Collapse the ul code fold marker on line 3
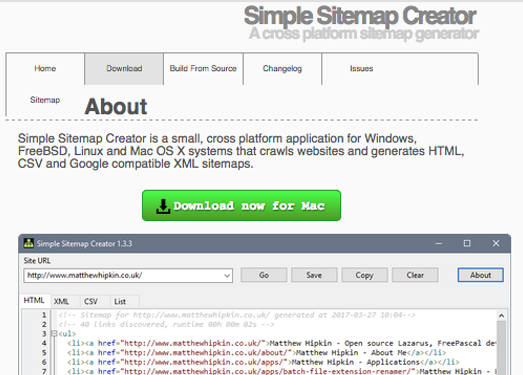Viewport: 523px width, 375px height. (54, 333)
